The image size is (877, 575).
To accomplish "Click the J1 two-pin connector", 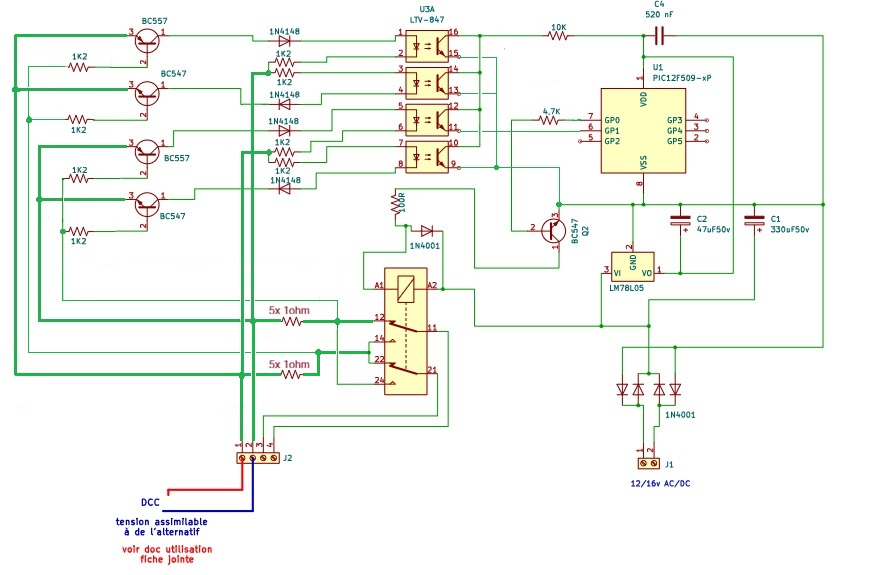I will [x=649, y=464].
